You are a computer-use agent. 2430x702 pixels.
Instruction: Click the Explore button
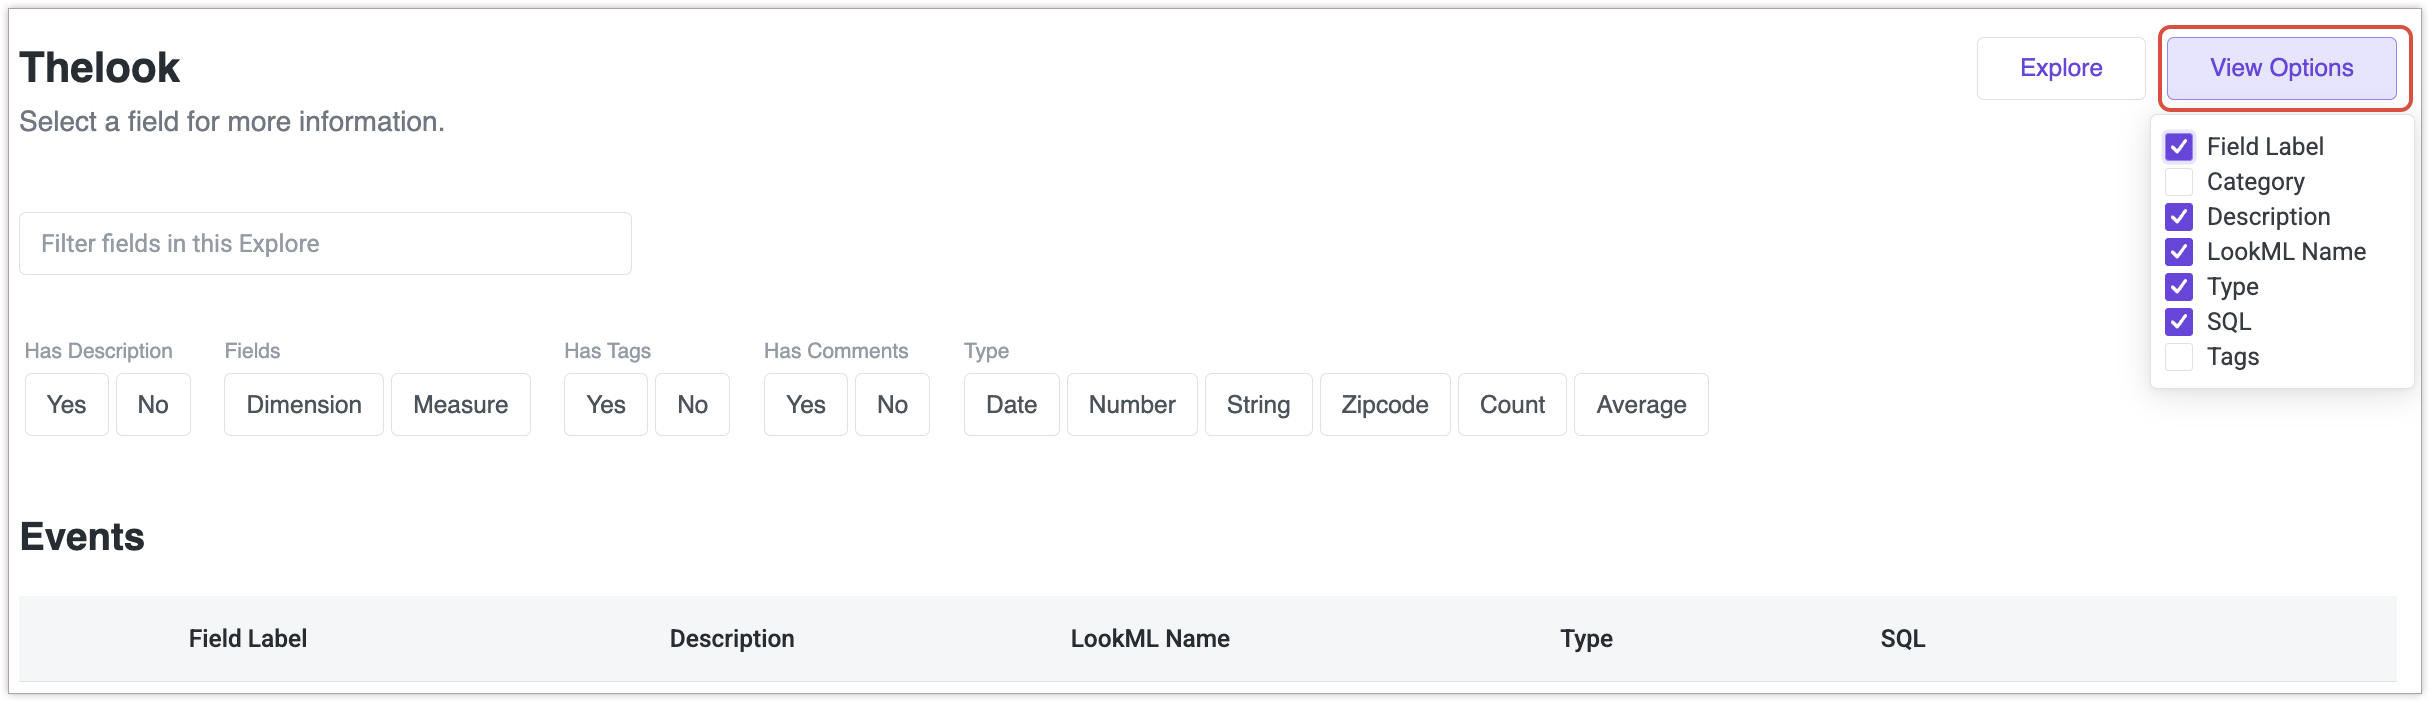[x=2060, y=68]
